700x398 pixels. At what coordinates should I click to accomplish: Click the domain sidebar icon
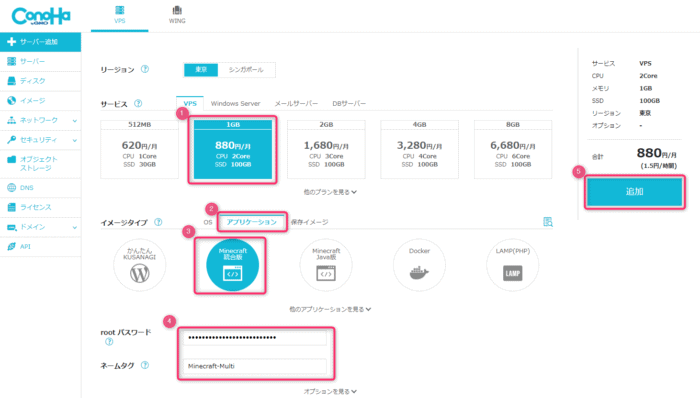click(12, 227)
